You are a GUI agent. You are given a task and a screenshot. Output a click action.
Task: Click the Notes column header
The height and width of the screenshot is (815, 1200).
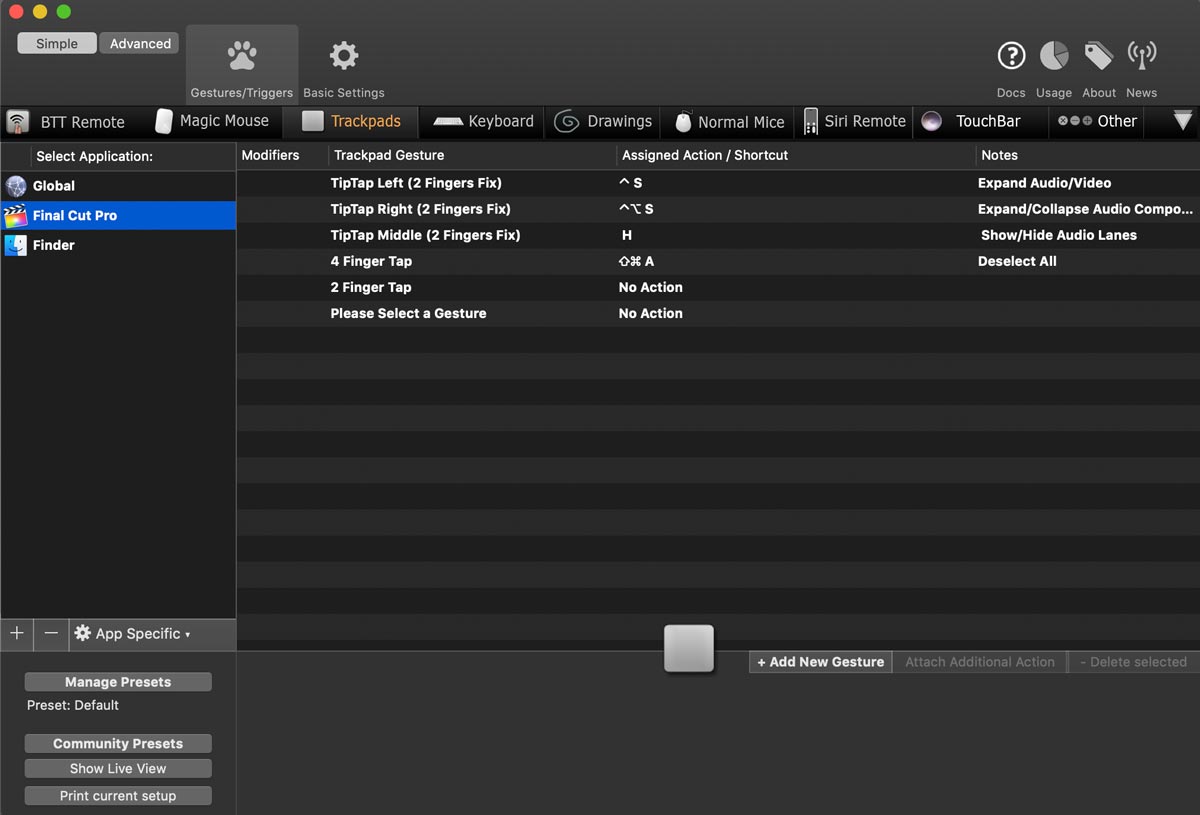point(1088,155)
